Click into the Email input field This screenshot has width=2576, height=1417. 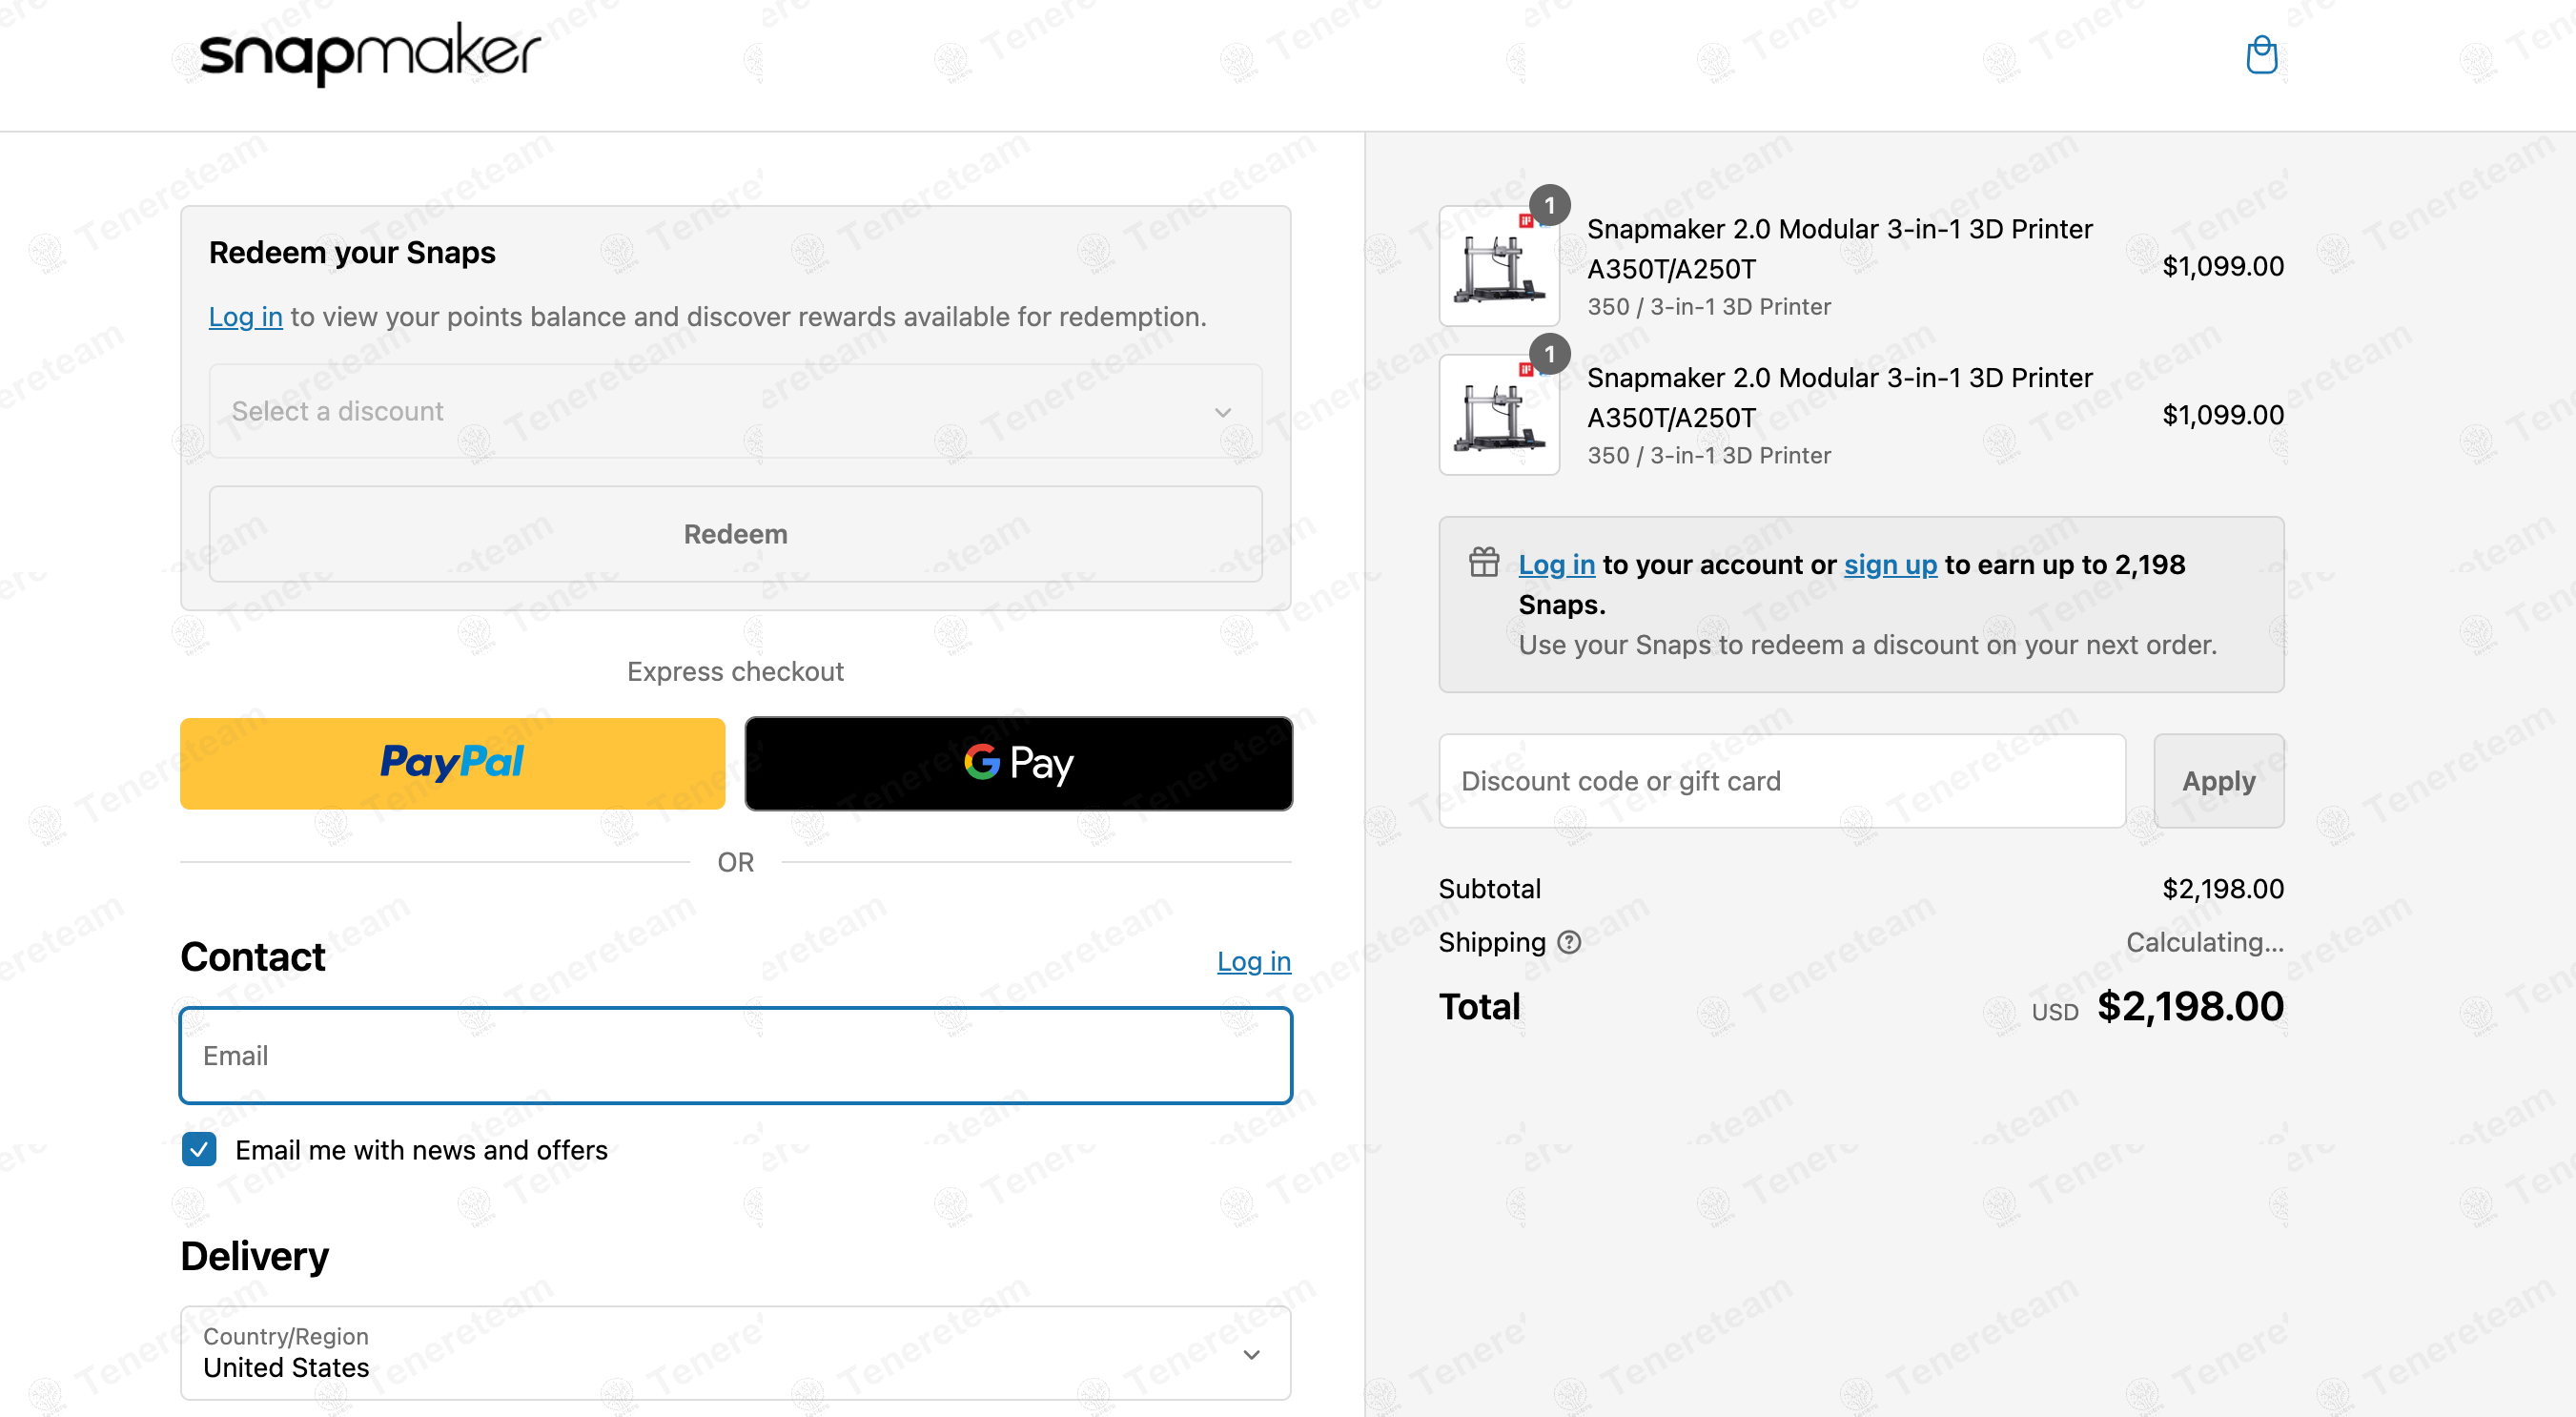coord(735,1056)
